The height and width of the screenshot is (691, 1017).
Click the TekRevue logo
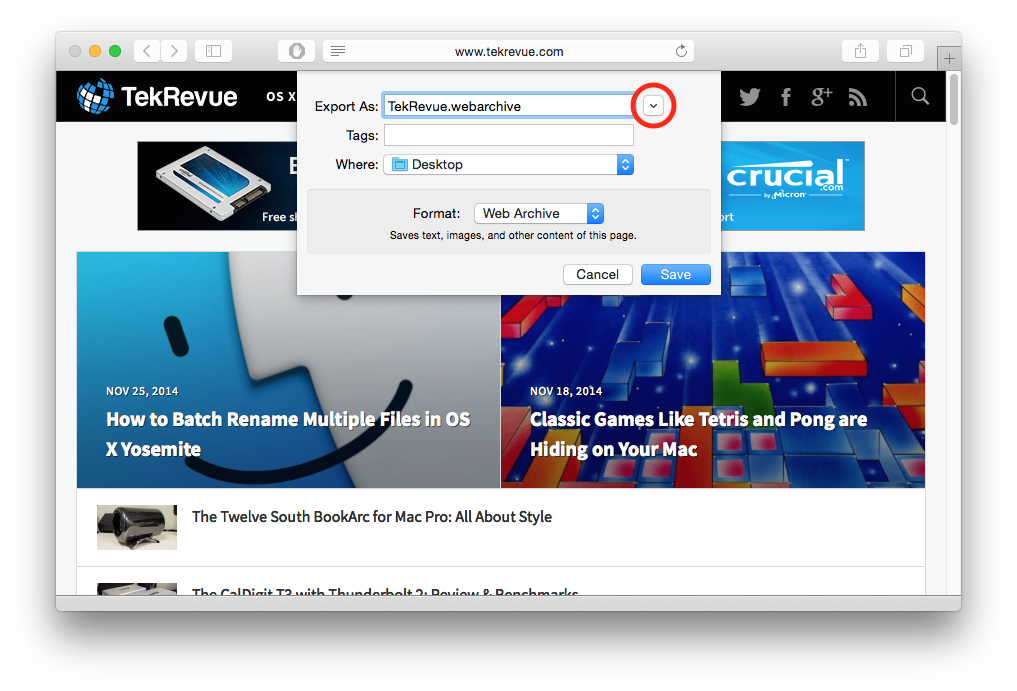coord(157,97)
